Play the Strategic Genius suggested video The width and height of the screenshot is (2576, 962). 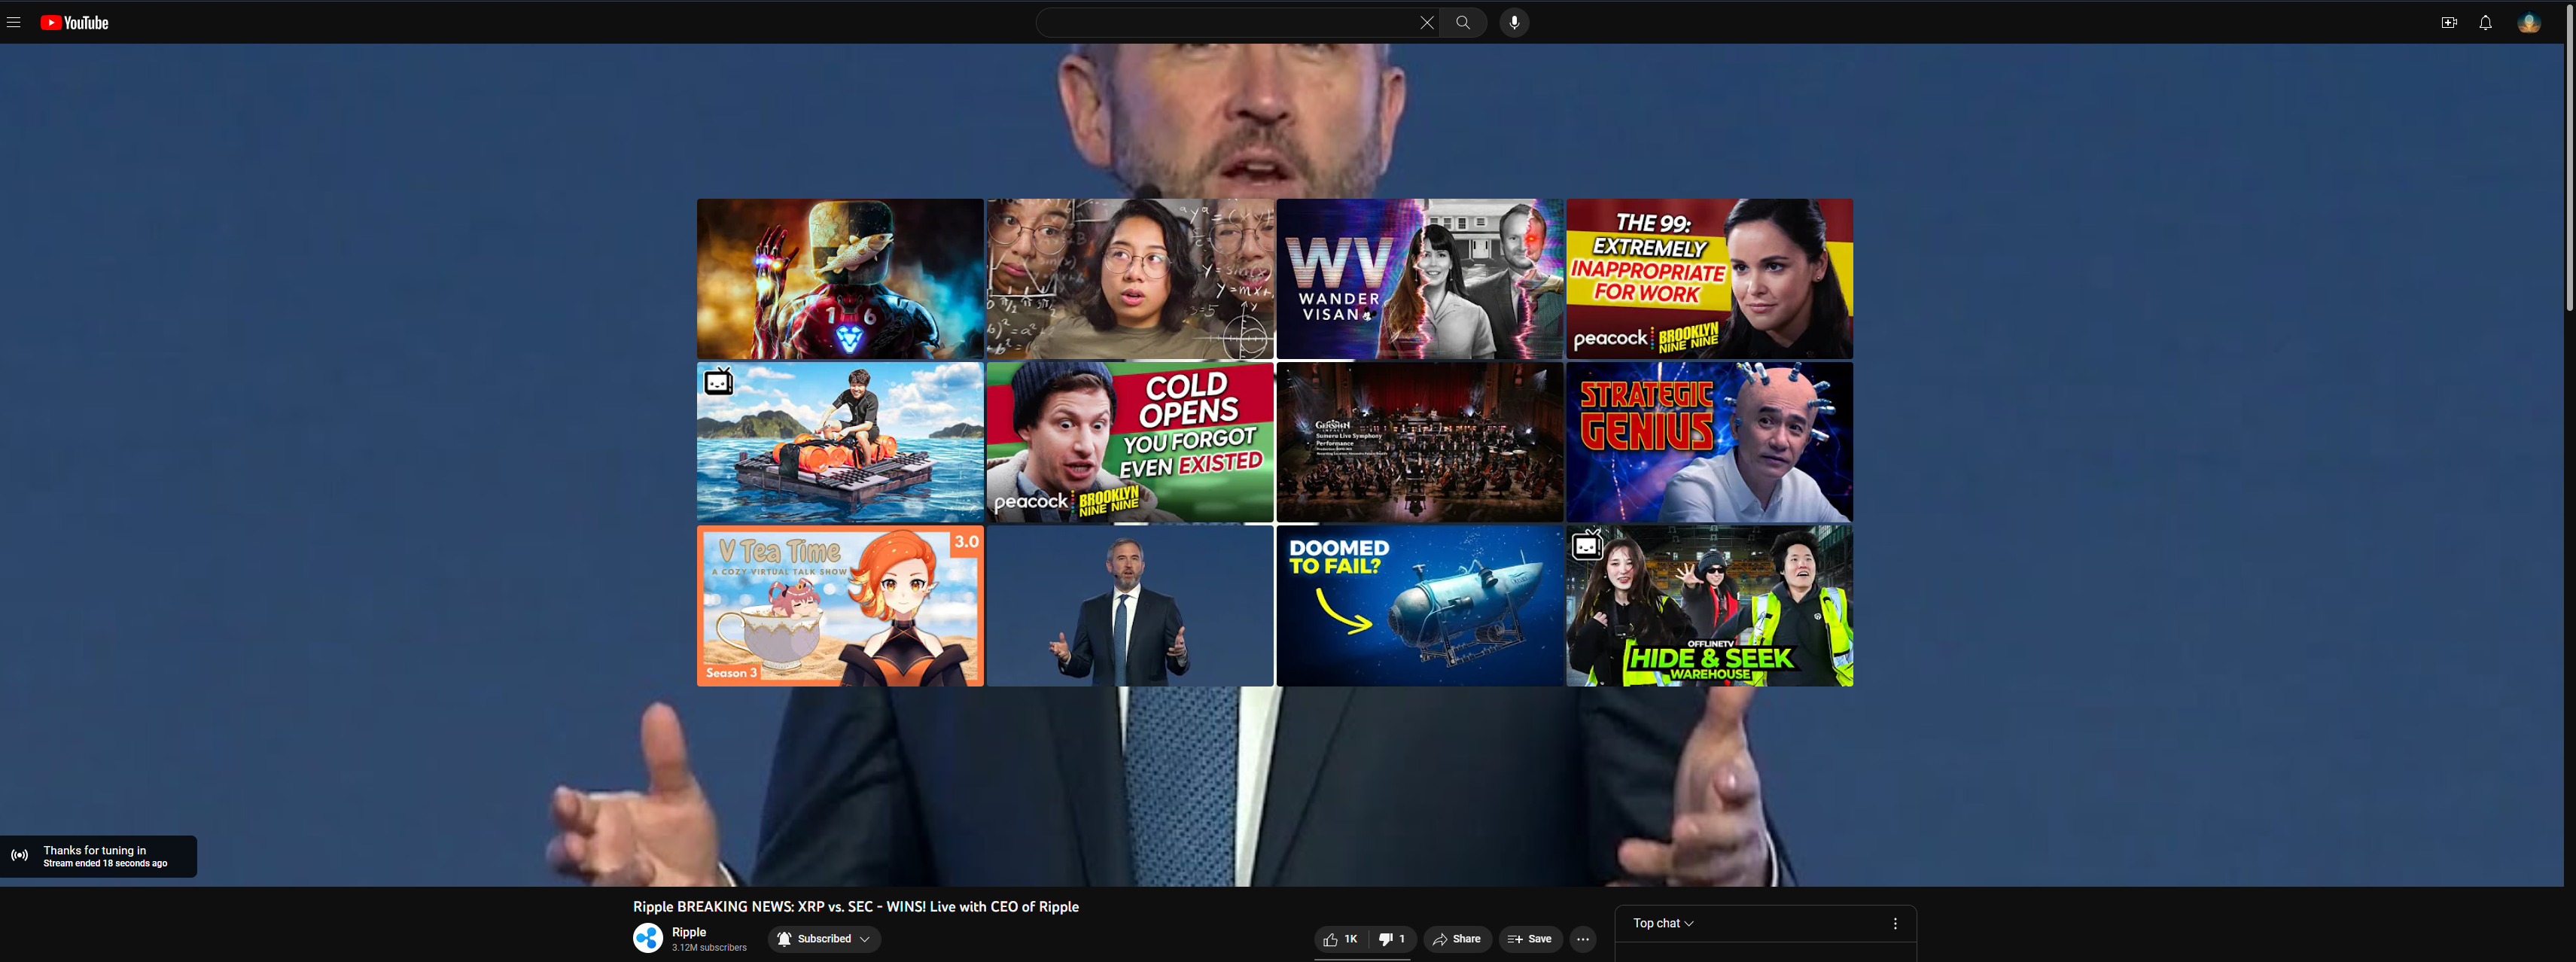click(x=1709, y=442)
